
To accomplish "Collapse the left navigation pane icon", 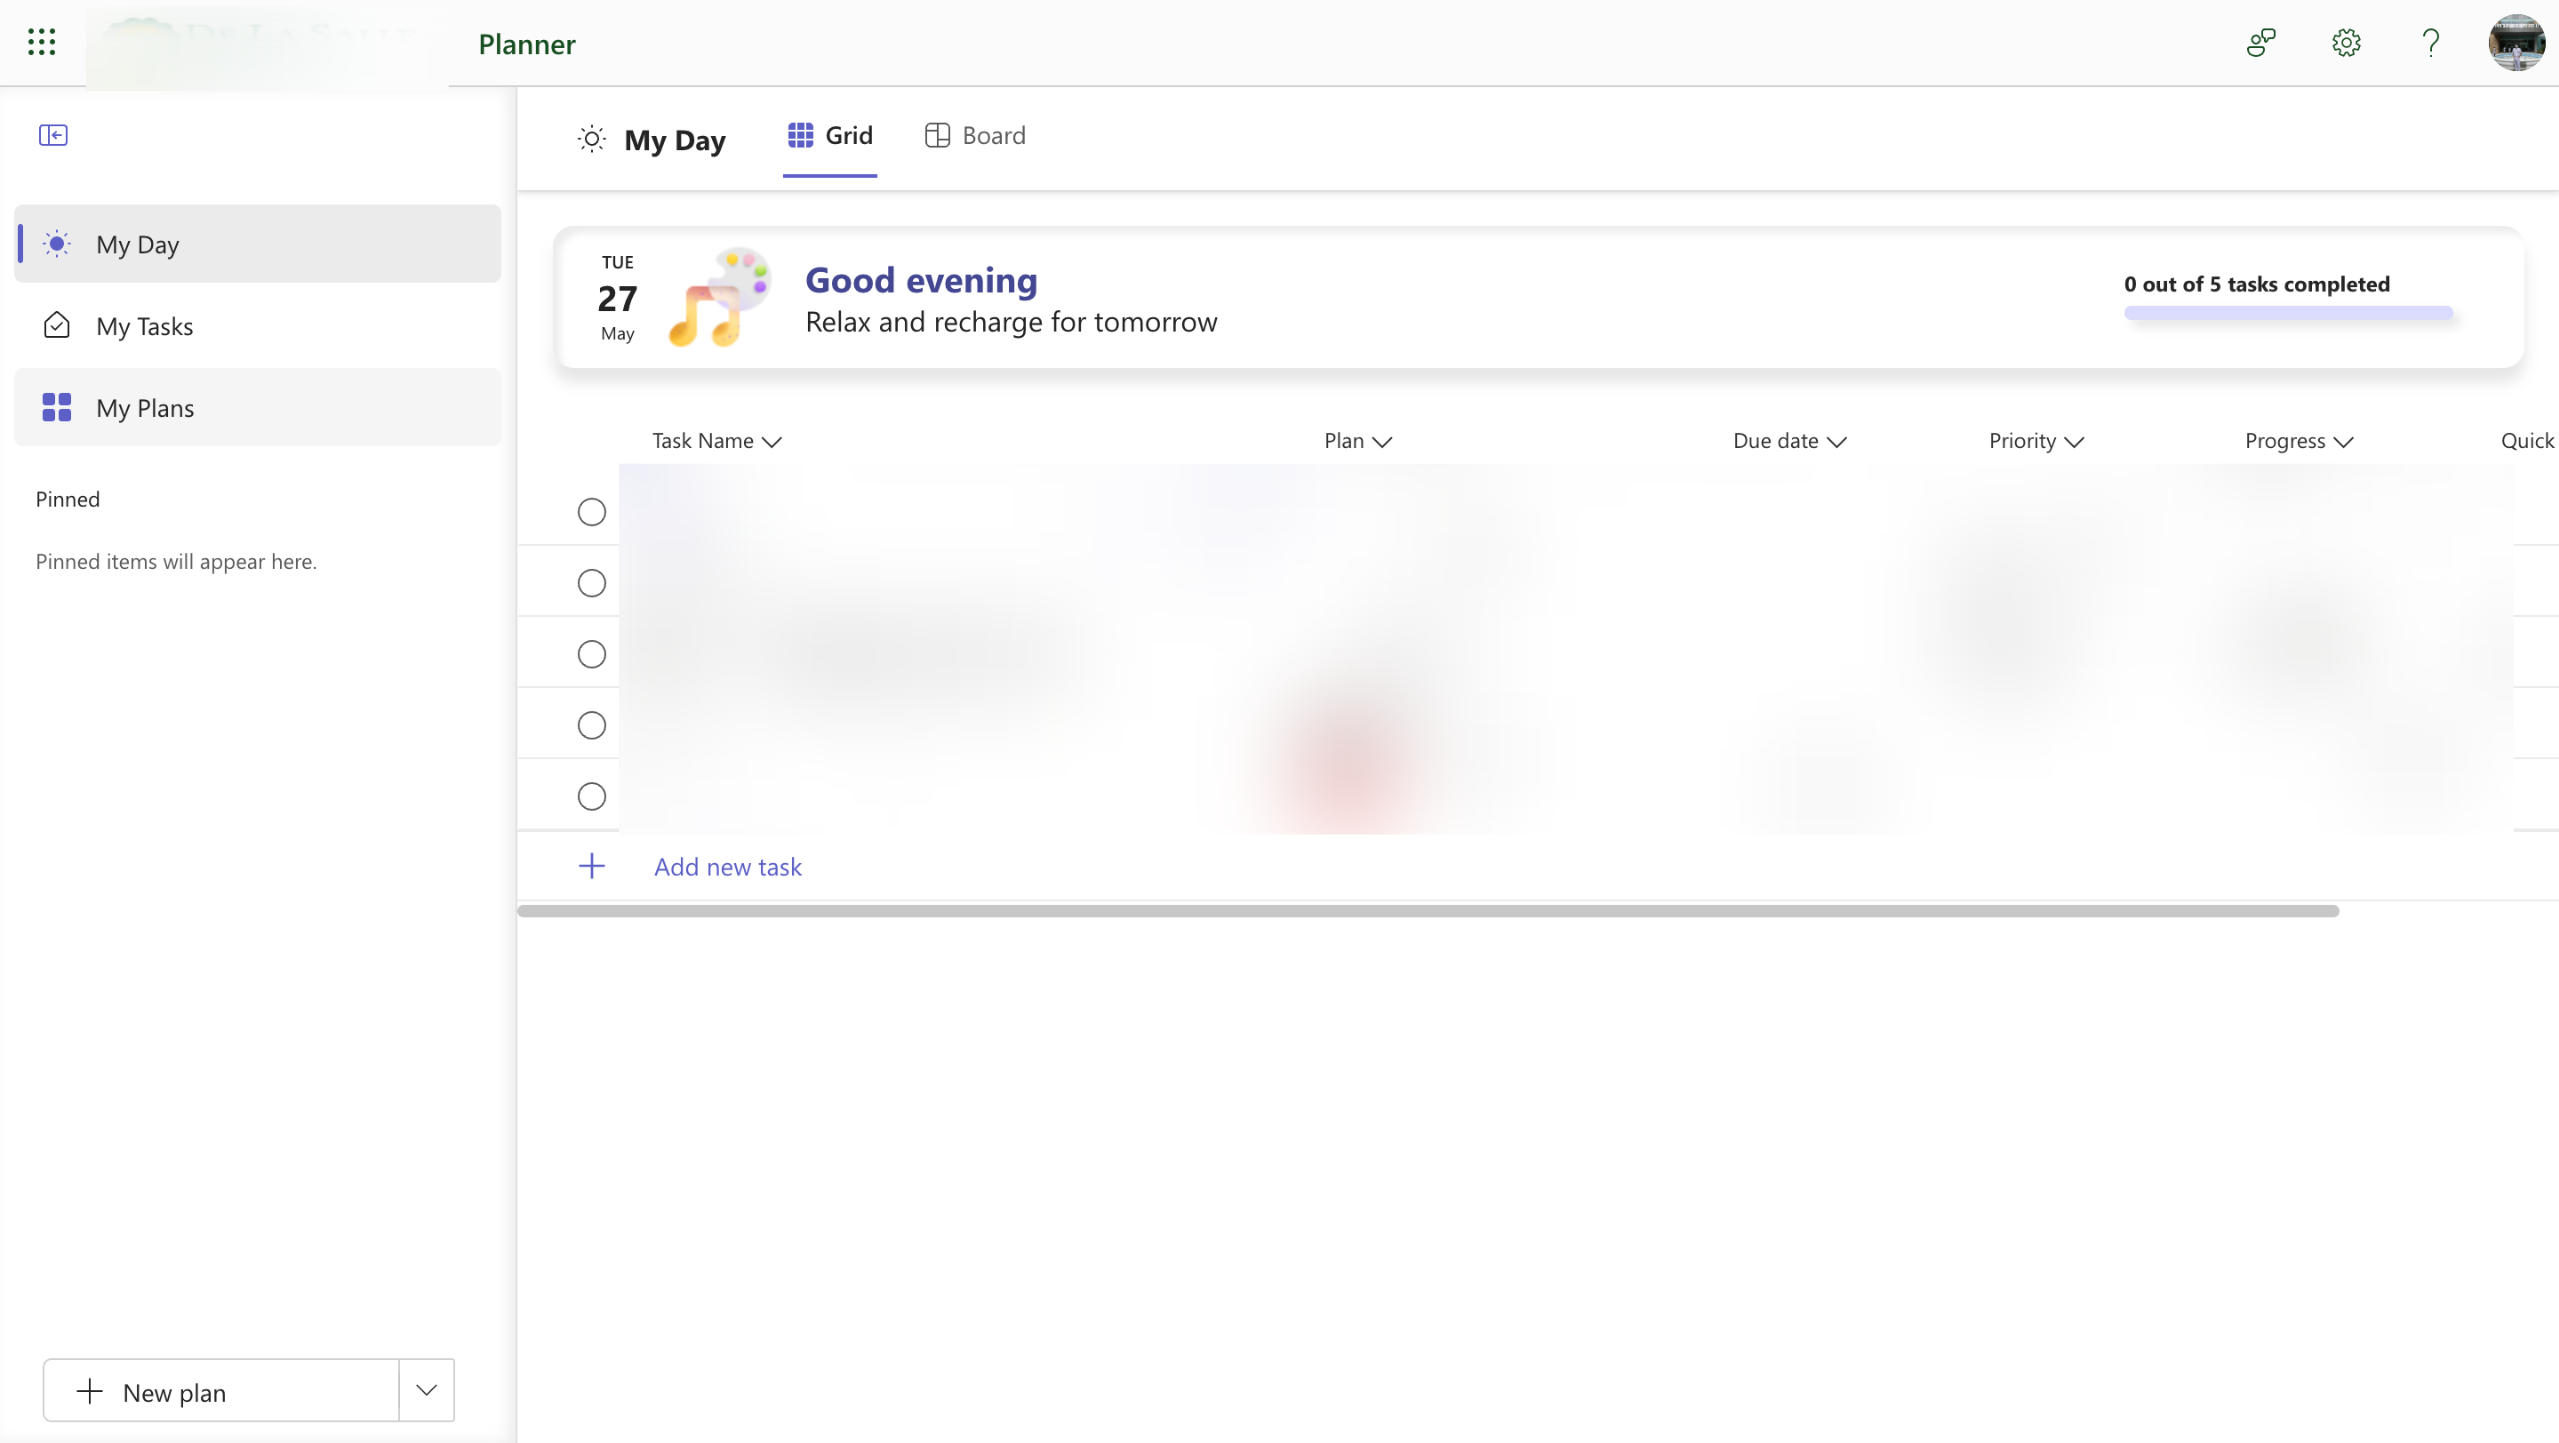I will pos(53,135).
